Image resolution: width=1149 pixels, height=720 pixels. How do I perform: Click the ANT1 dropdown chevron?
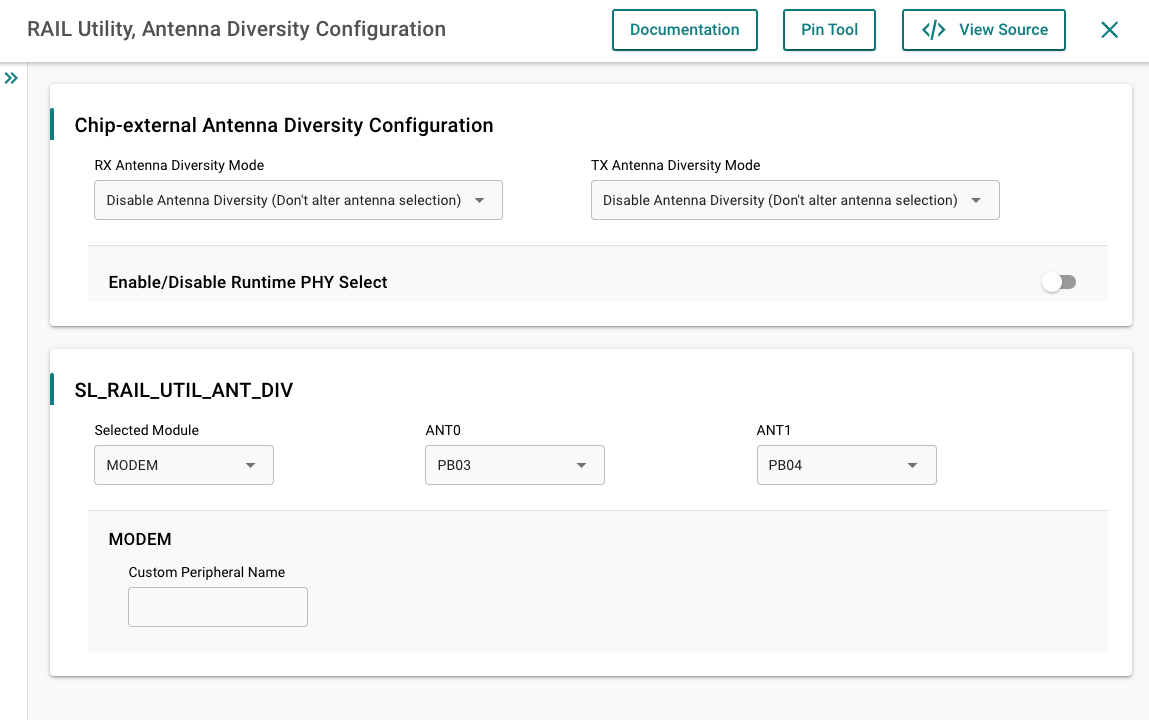(912, 465)
